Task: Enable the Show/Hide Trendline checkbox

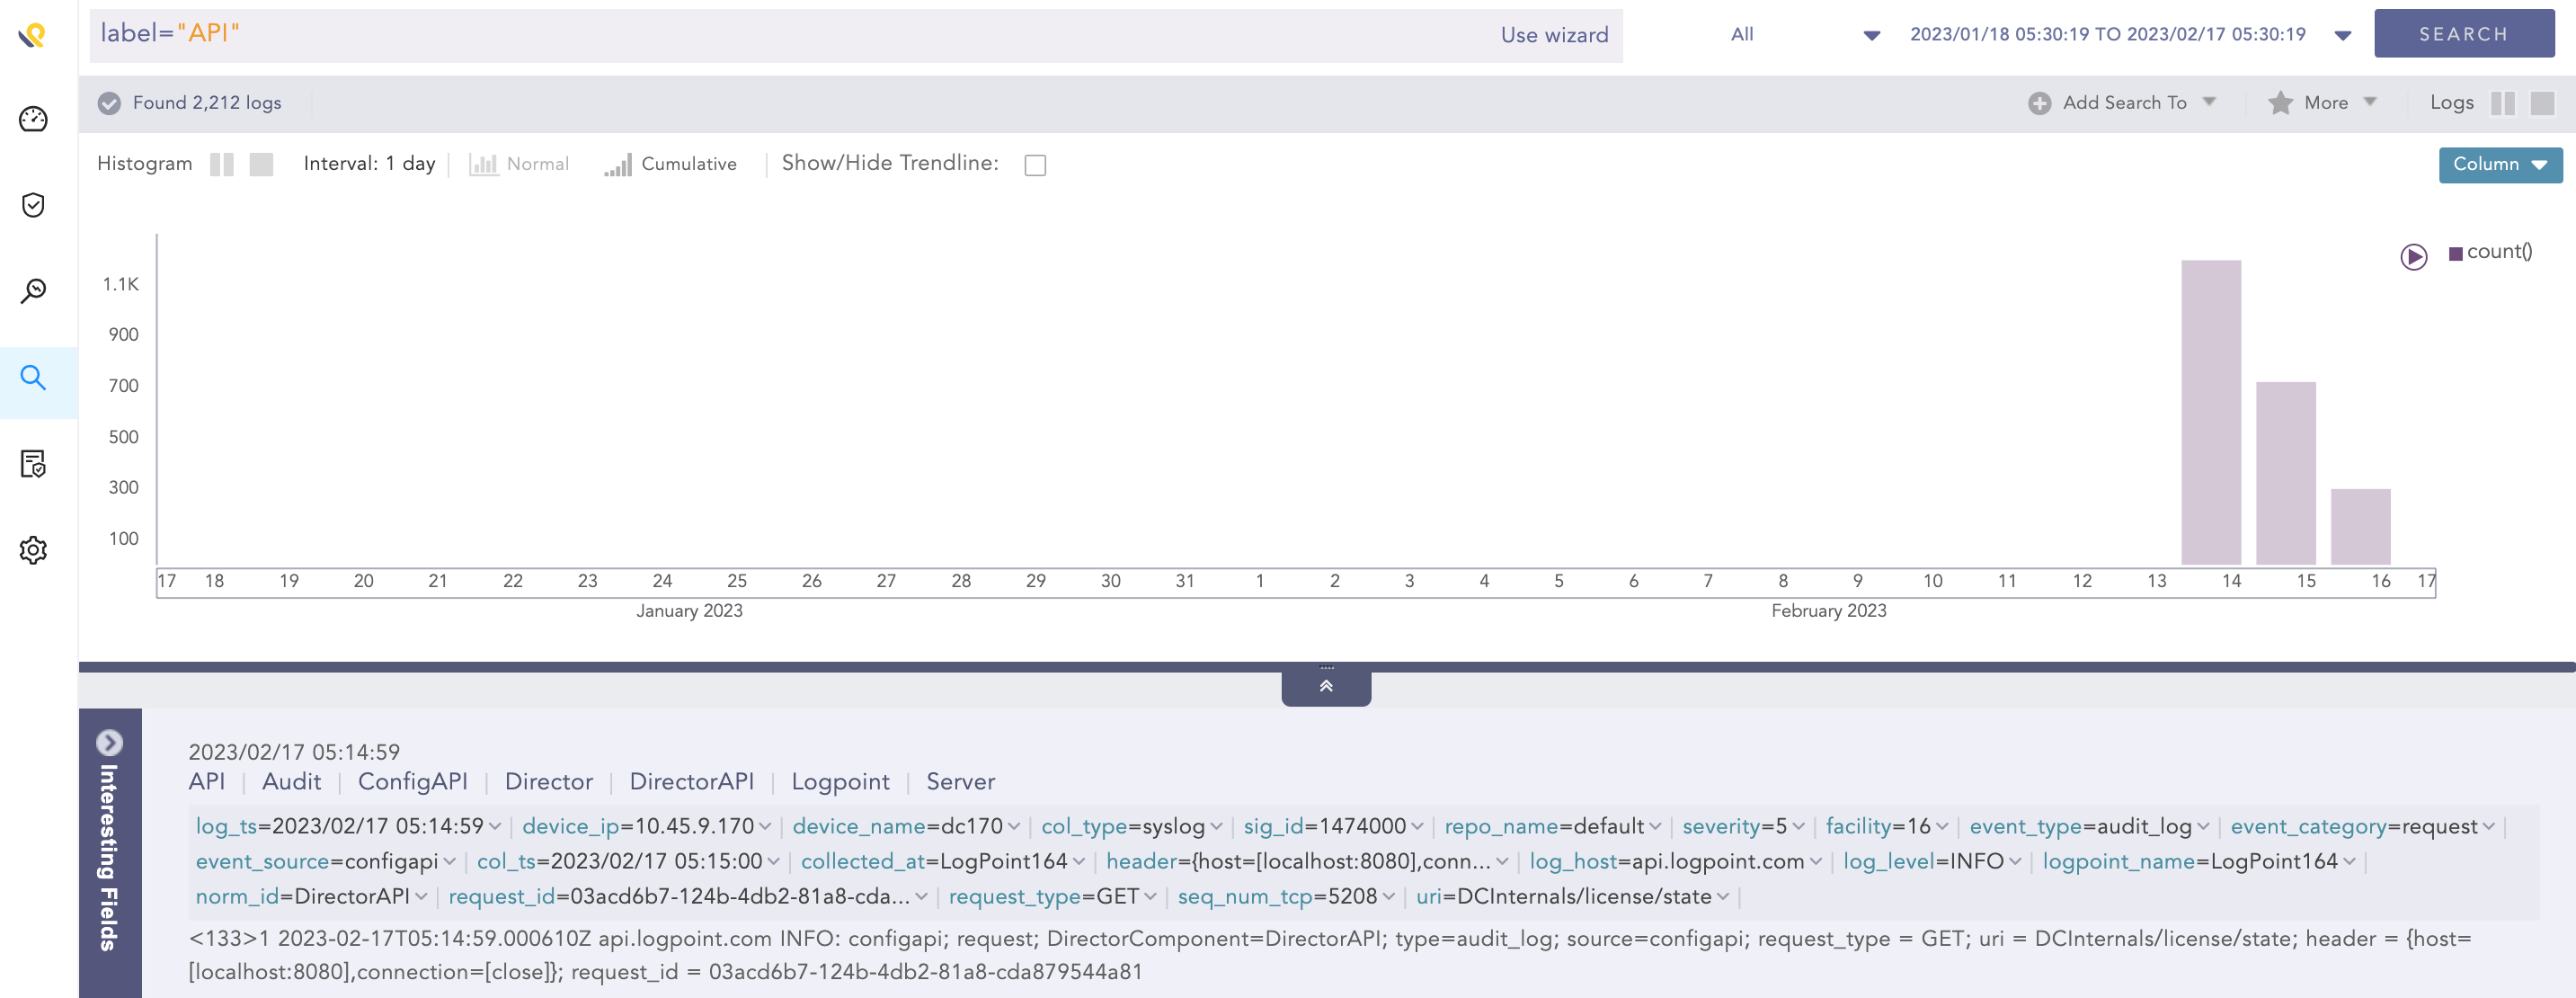Action: click(1035, 164)
